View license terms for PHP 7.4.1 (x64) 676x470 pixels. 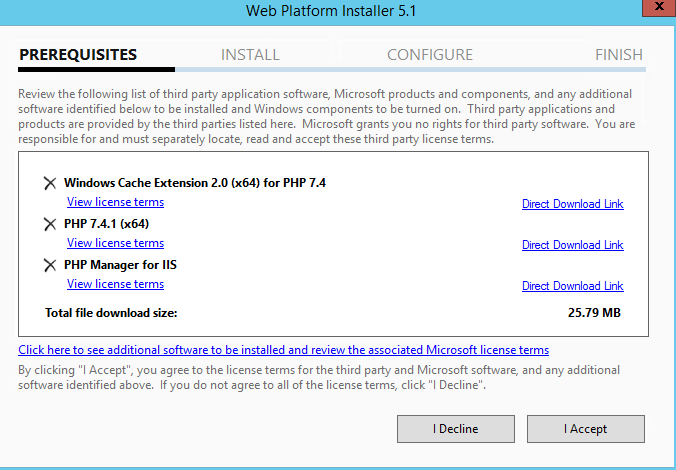[x=116, y=243]
